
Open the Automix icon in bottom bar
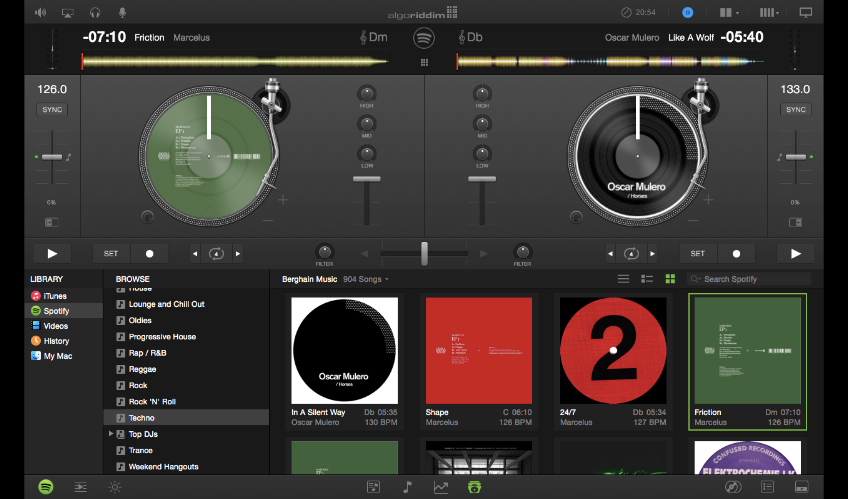click(81, 487)
